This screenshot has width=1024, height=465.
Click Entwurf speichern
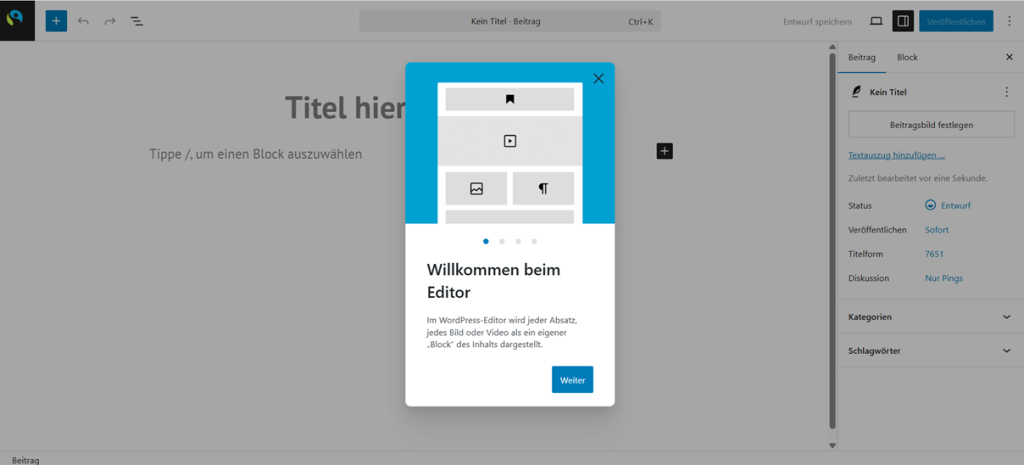pos(818,22)
